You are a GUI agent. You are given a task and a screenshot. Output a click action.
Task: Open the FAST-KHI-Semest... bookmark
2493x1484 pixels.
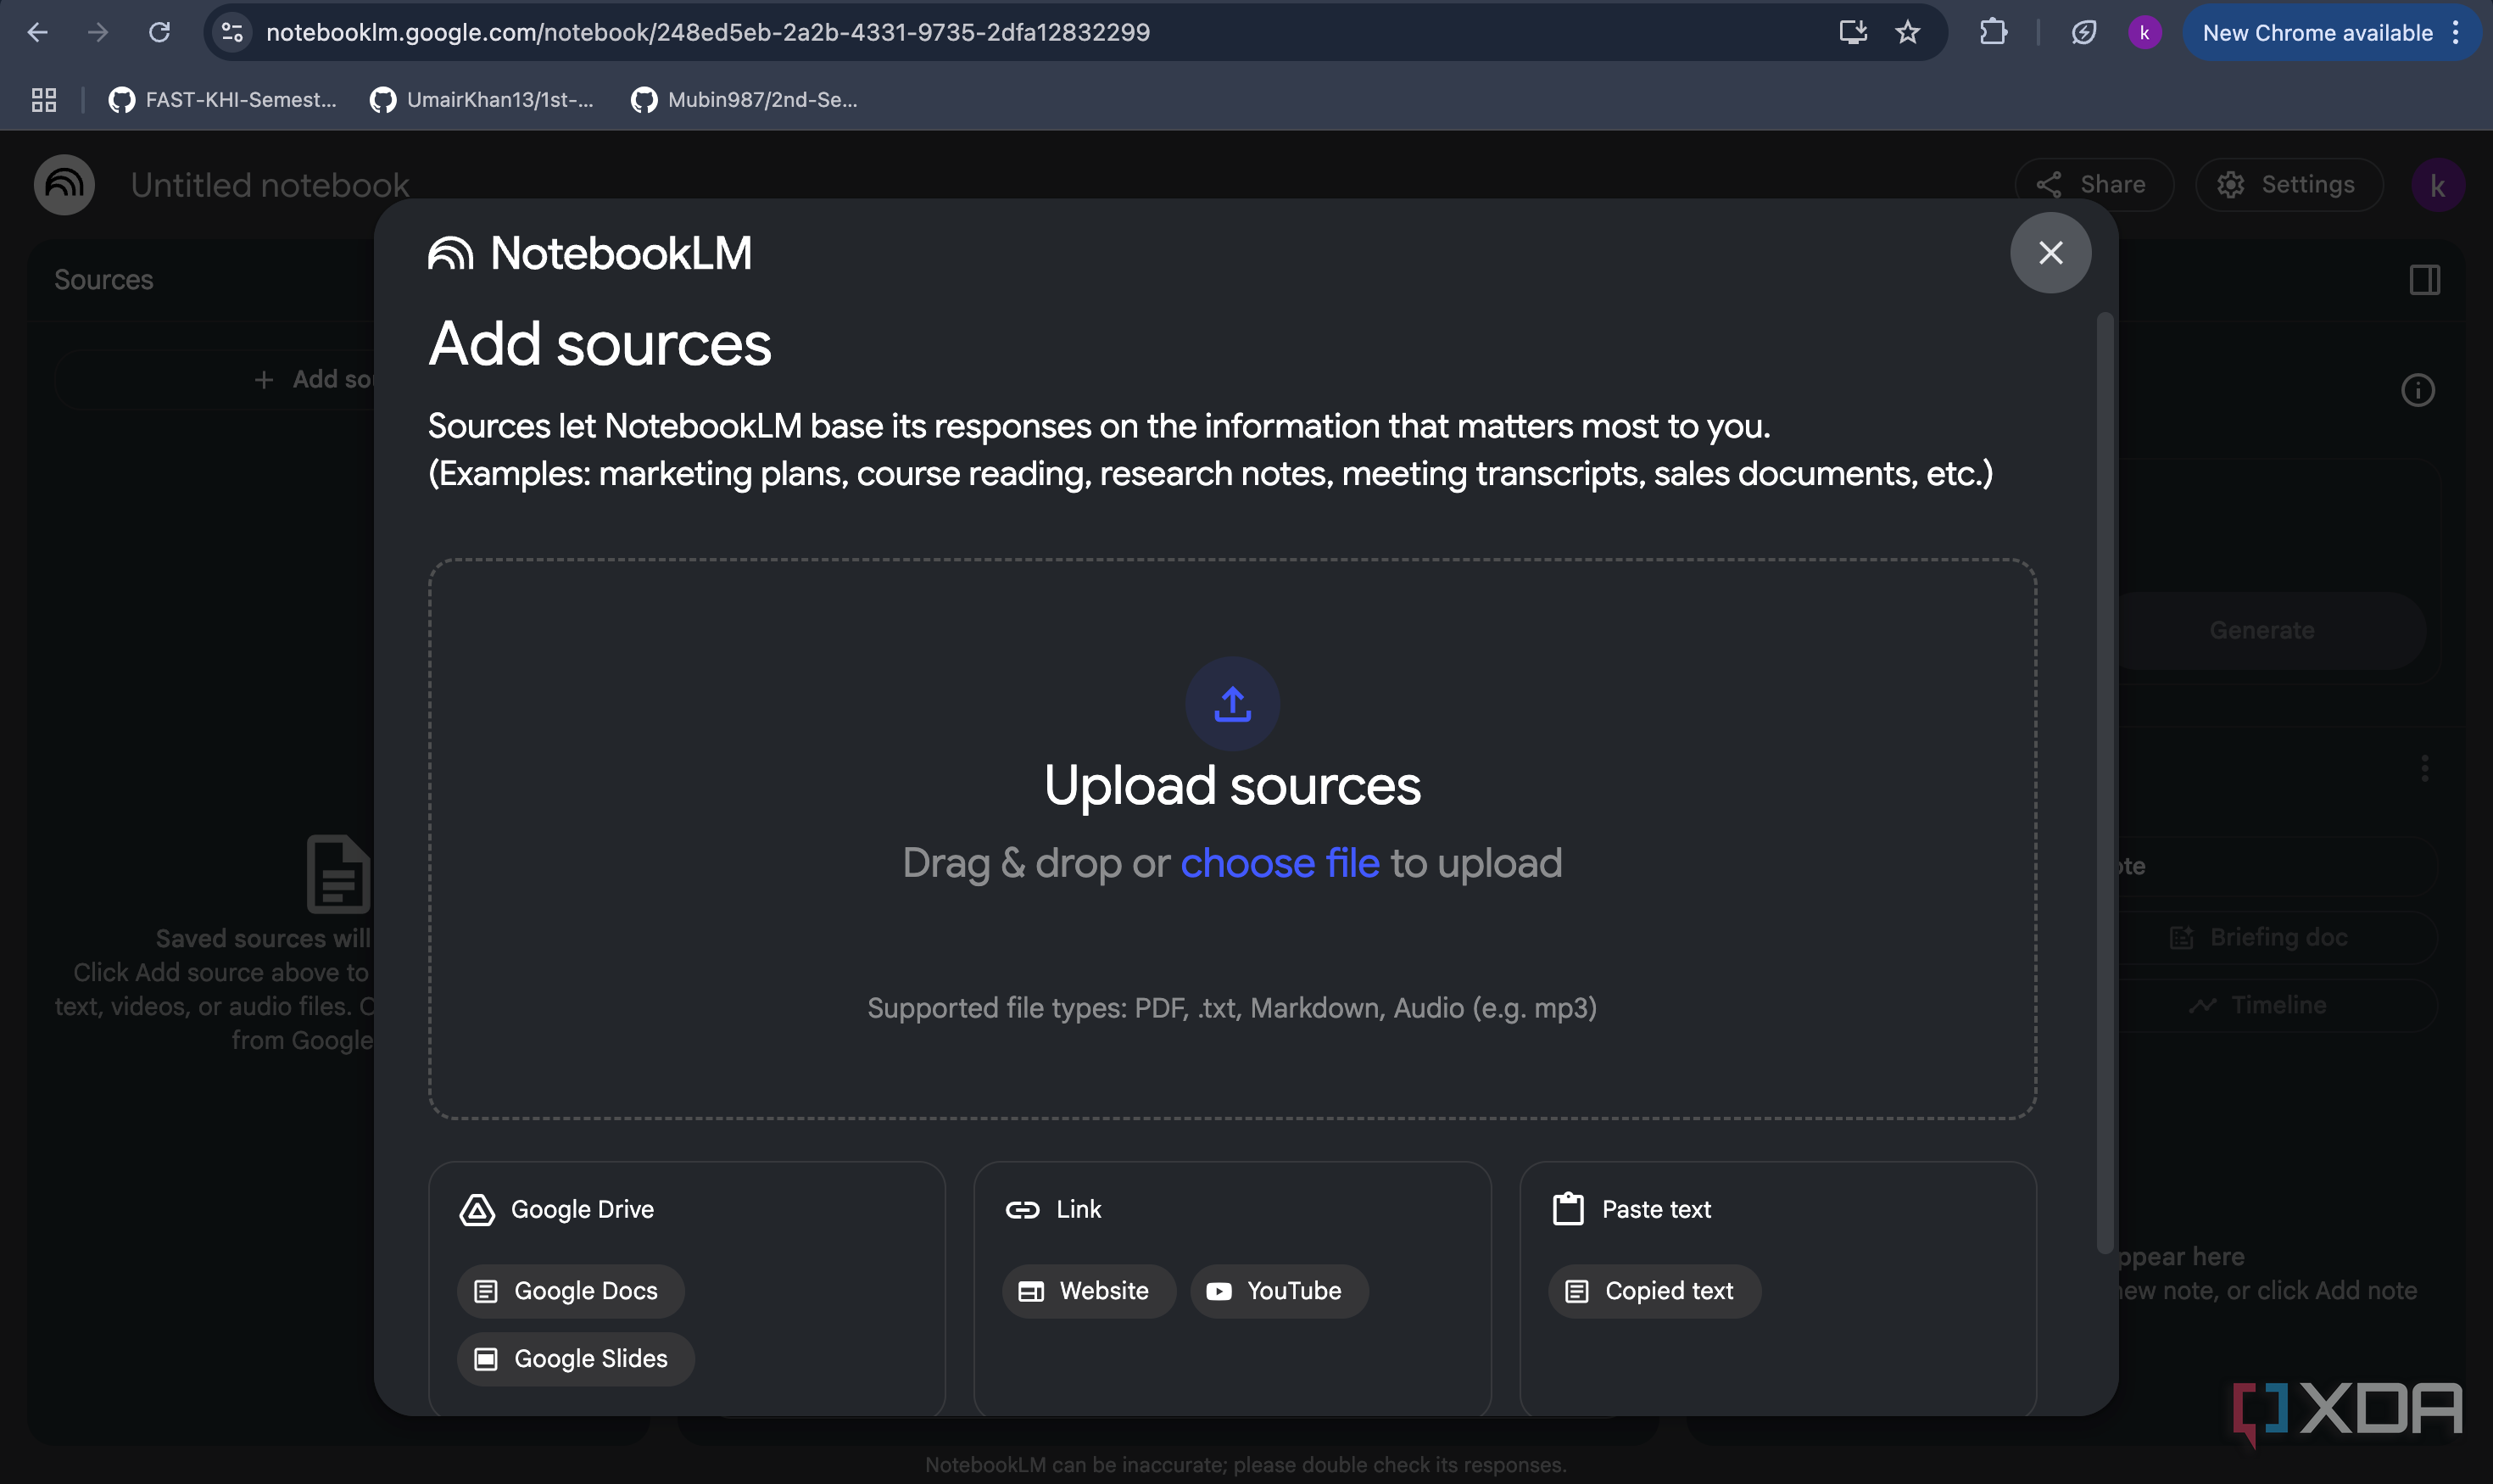[222, 100]
